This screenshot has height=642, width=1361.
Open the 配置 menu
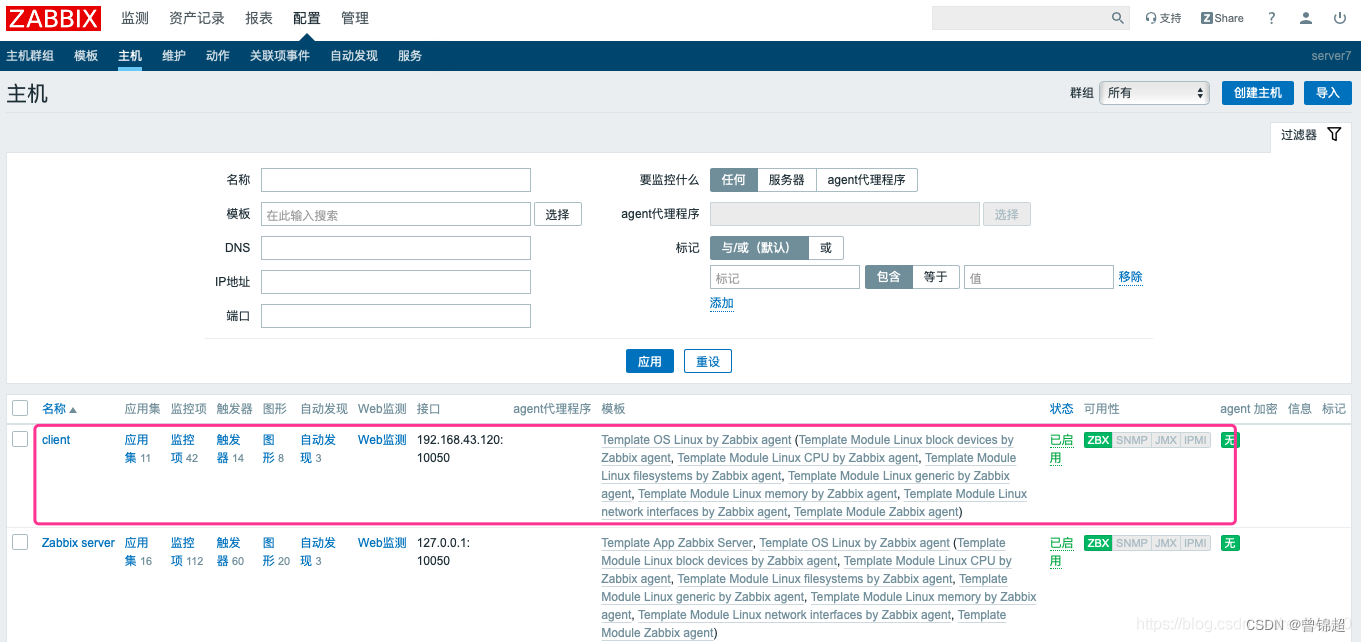coord(307,18)
